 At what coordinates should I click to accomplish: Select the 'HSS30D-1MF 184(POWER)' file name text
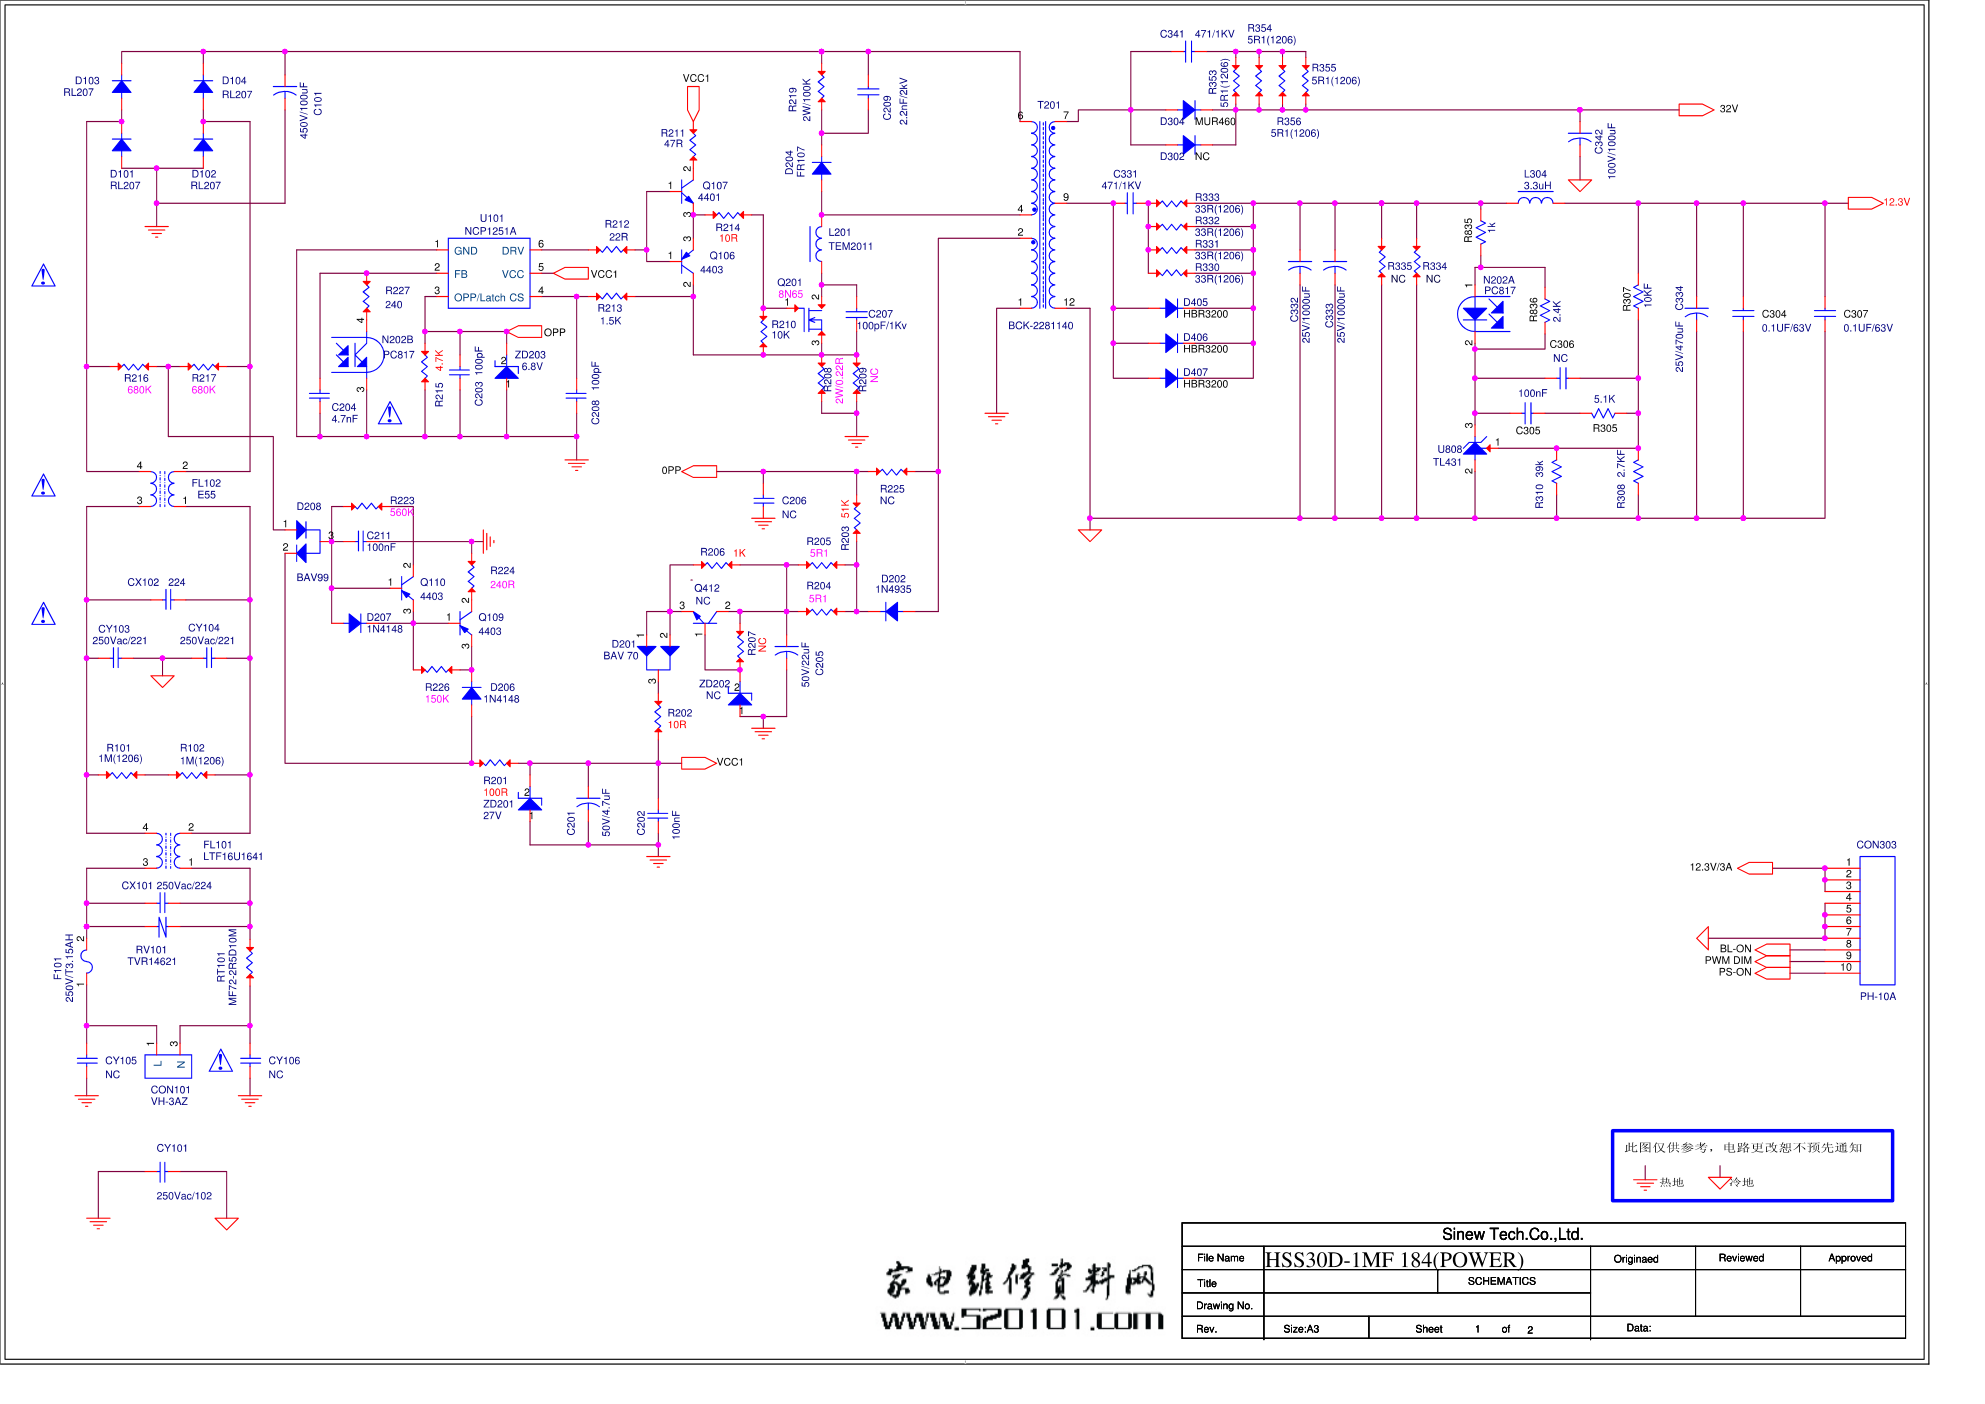click(1394, 1259)
